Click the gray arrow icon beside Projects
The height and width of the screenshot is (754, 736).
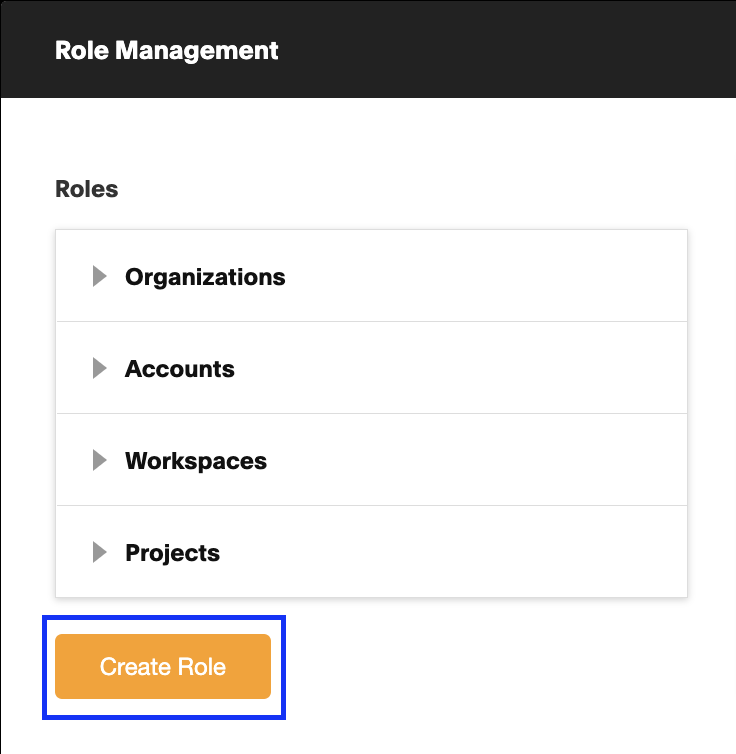coord(100,552)
